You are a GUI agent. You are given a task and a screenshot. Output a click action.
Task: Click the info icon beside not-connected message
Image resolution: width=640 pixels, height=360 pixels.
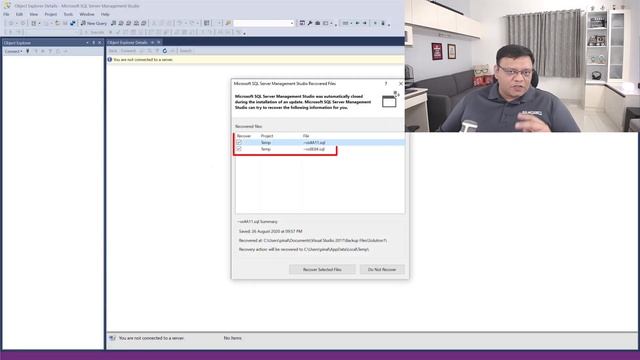(109, 60)
